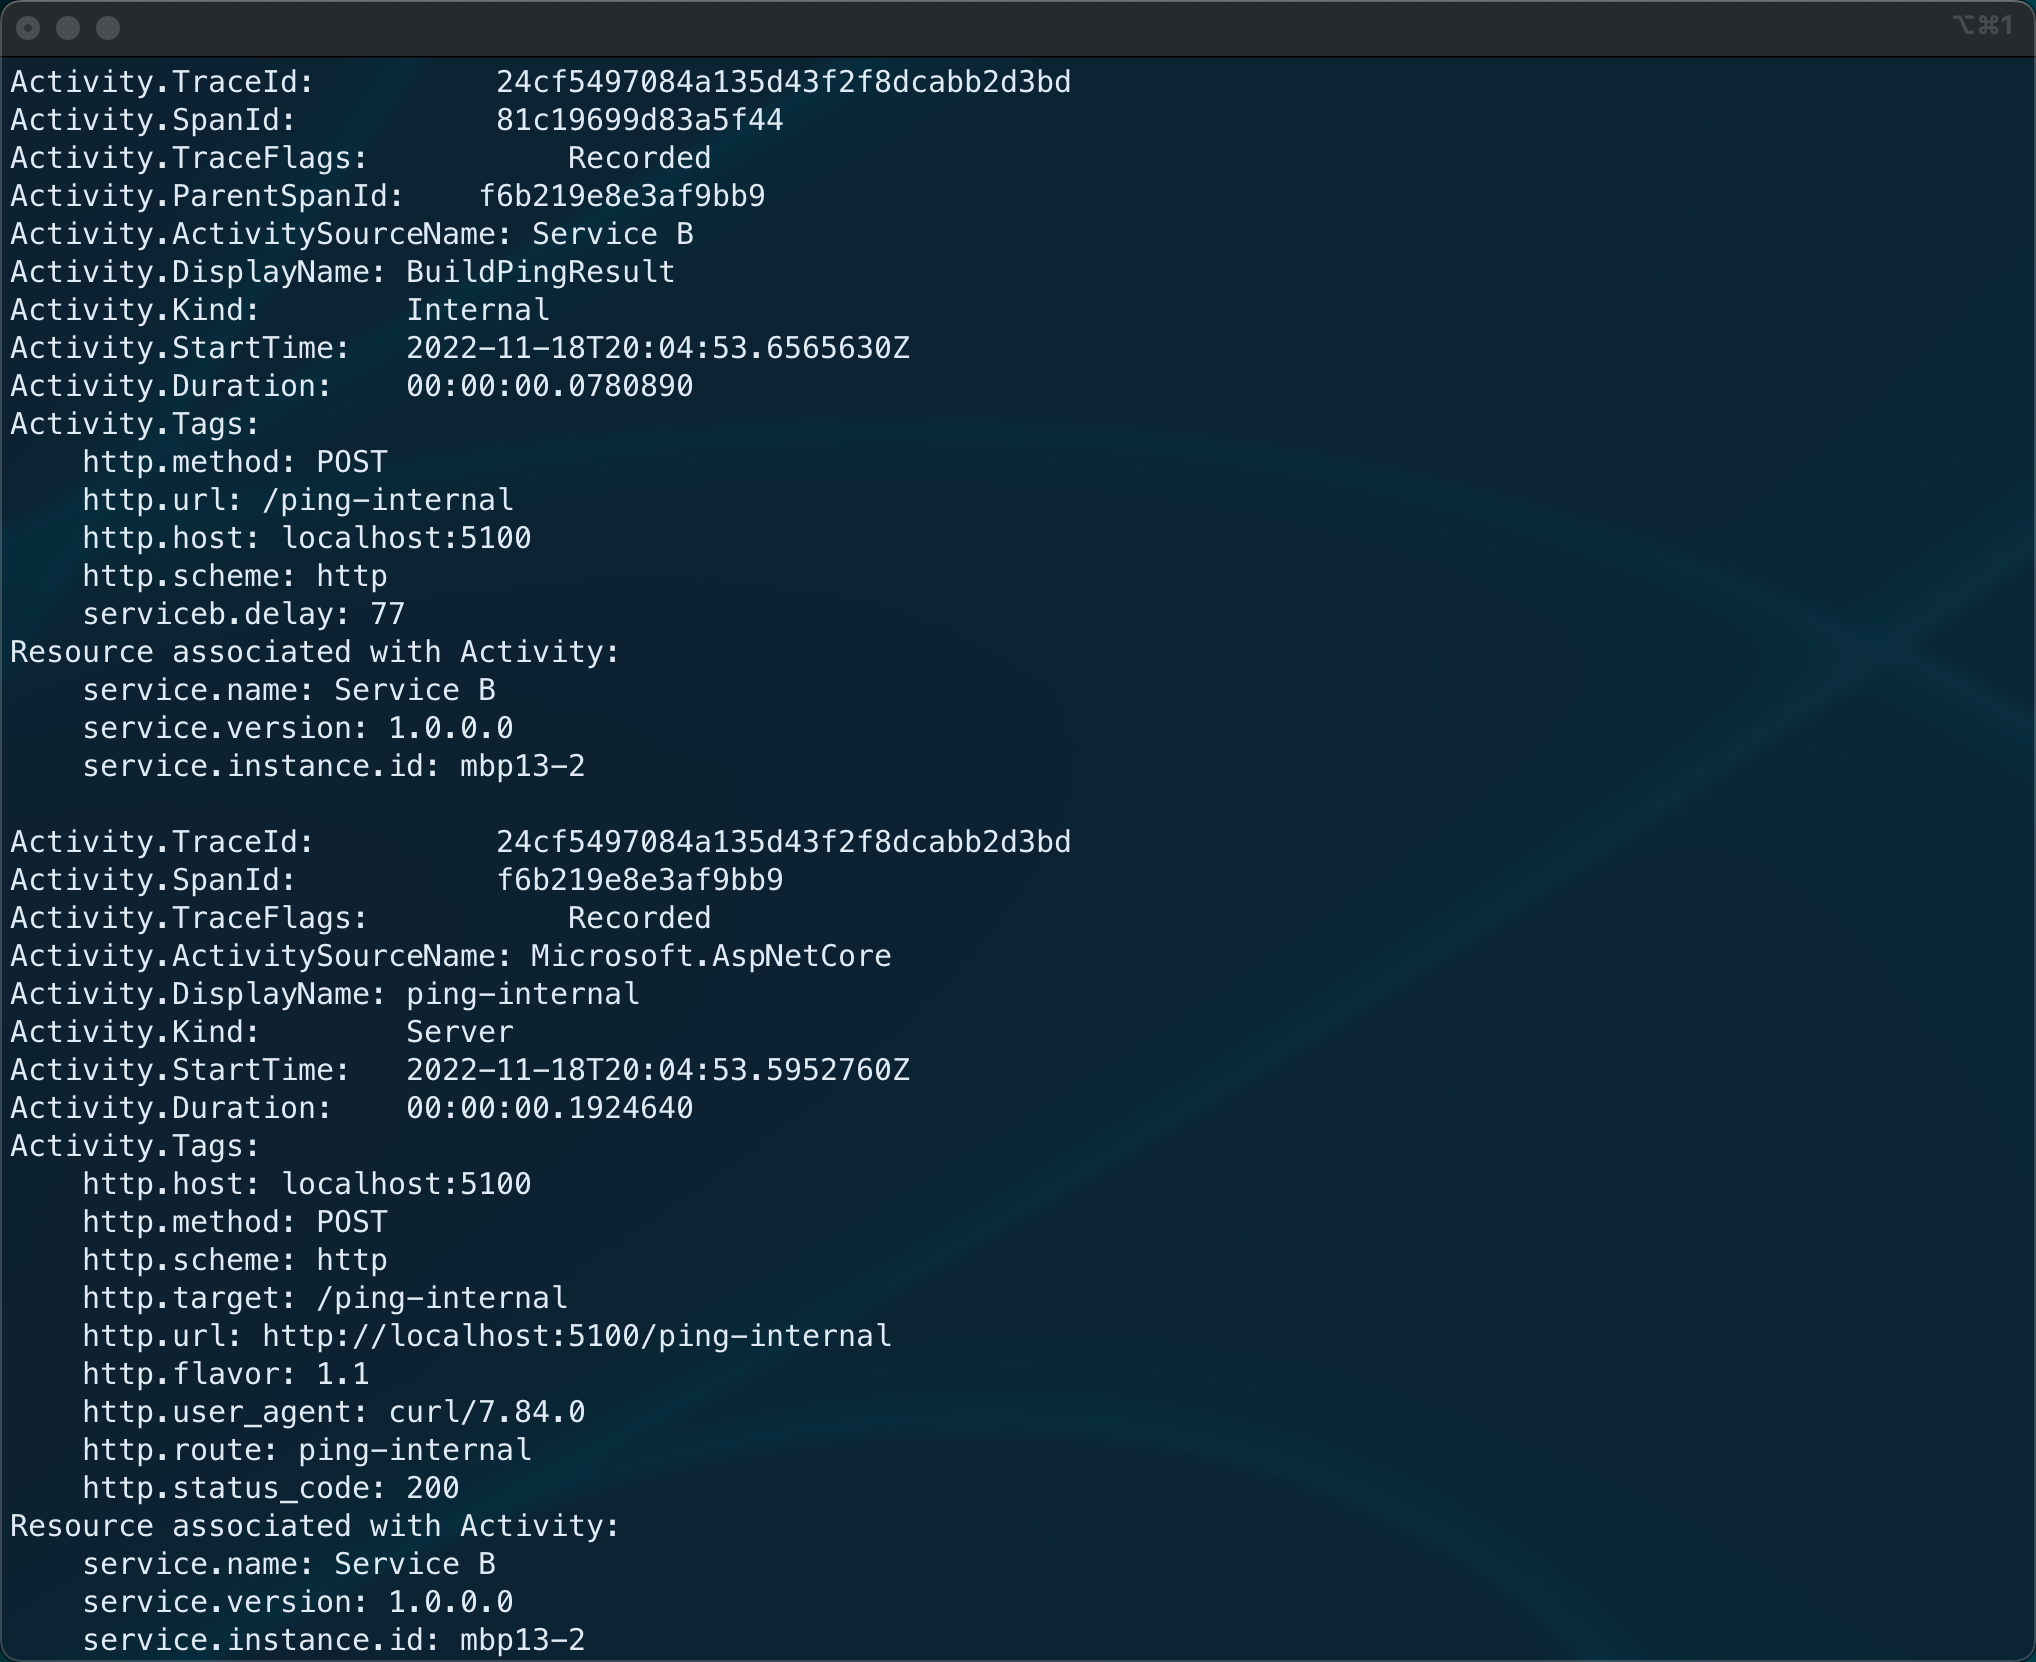Click the Activity.Kind value Internal
Viewport: 2036px width, 1662px height.
point(477,310)
